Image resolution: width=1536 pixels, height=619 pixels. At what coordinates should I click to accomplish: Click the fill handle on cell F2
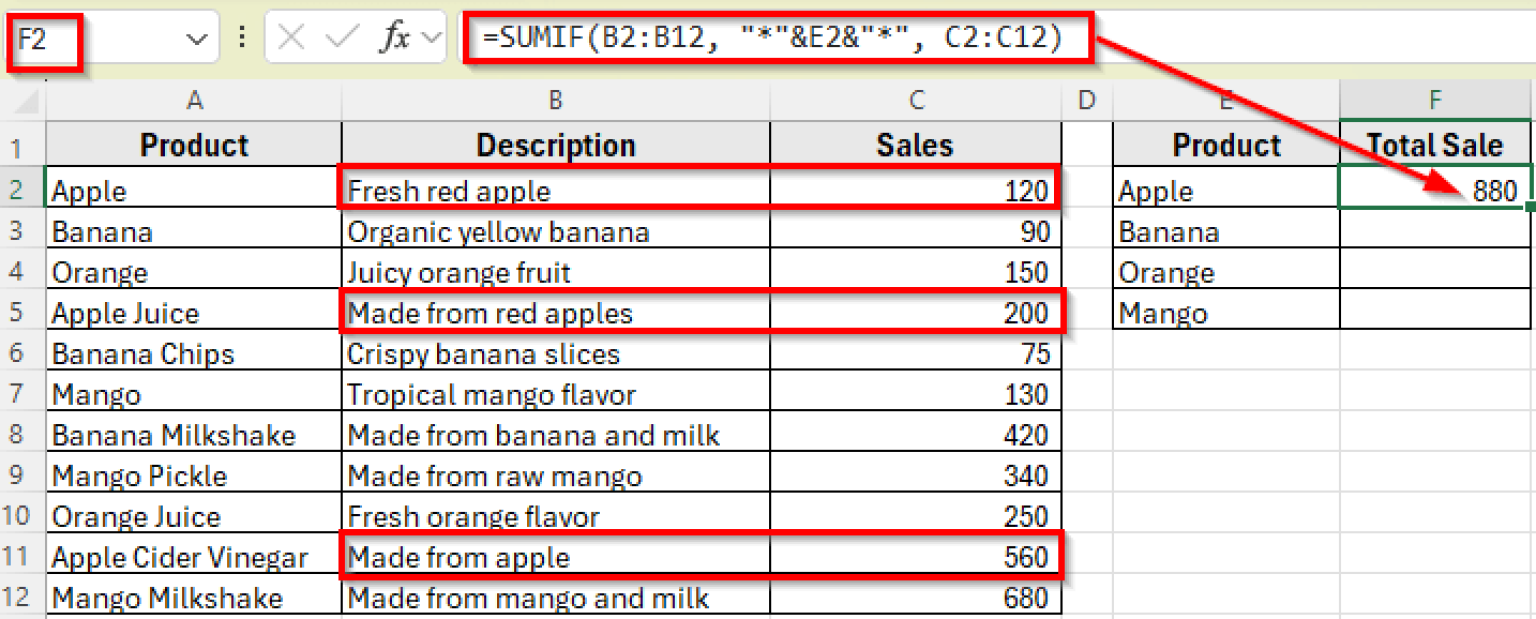[1531, 207]
